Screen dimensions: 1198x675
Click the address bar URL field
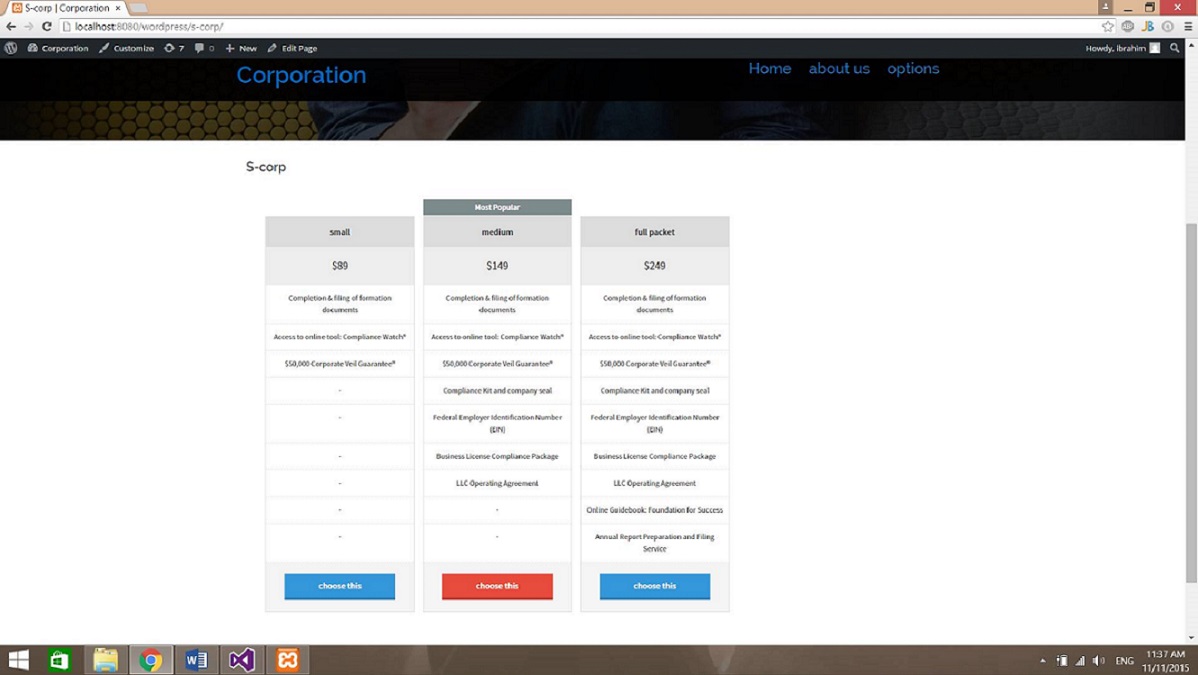(x=580, y=27)
